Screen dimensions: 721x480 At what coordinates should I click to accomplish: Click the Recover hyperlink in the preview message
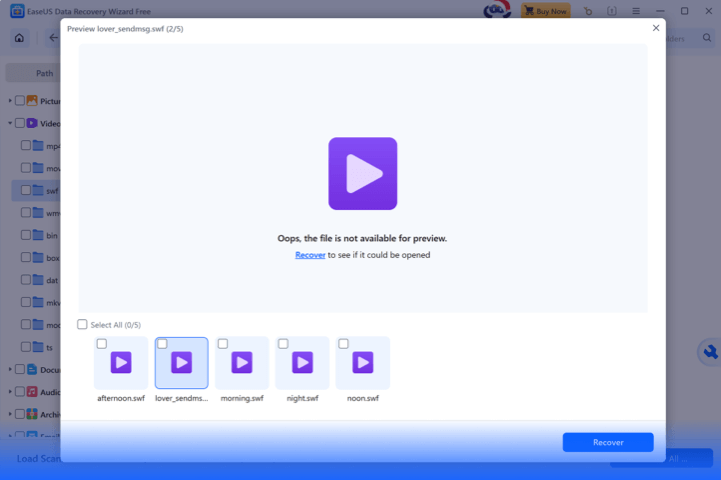(310, 255)
